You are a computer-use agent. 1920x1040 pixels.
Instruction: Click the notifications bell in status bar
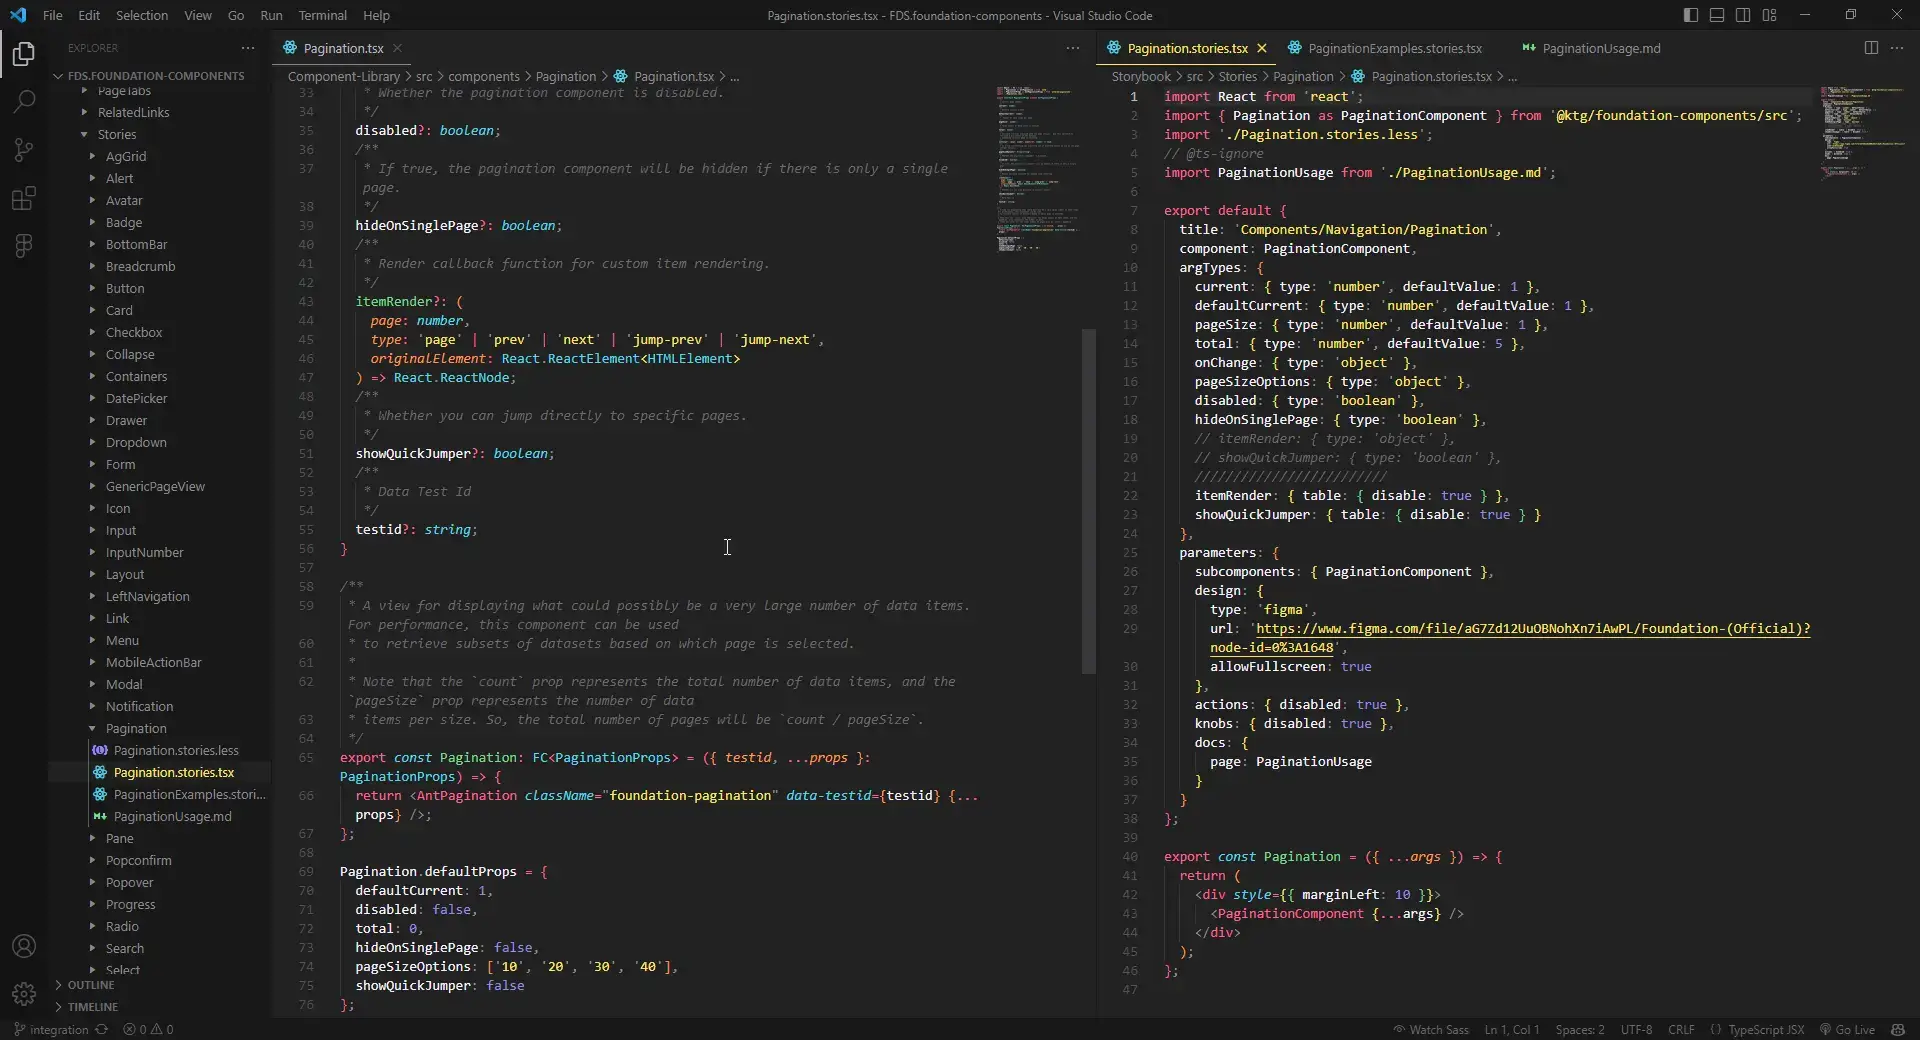coord(1898,1029)
